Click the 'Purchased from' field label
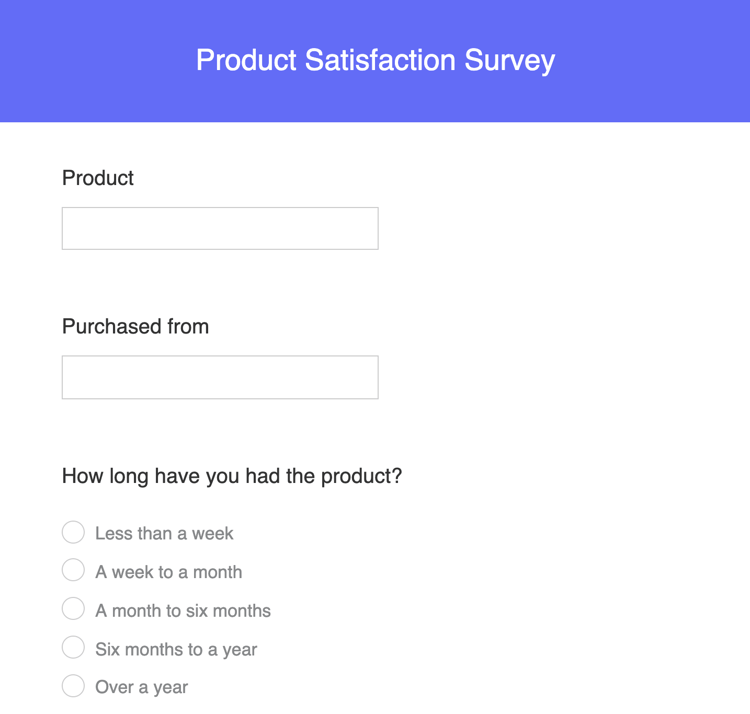This screenshot has width=750, height=714. click(x=135, y=327)
